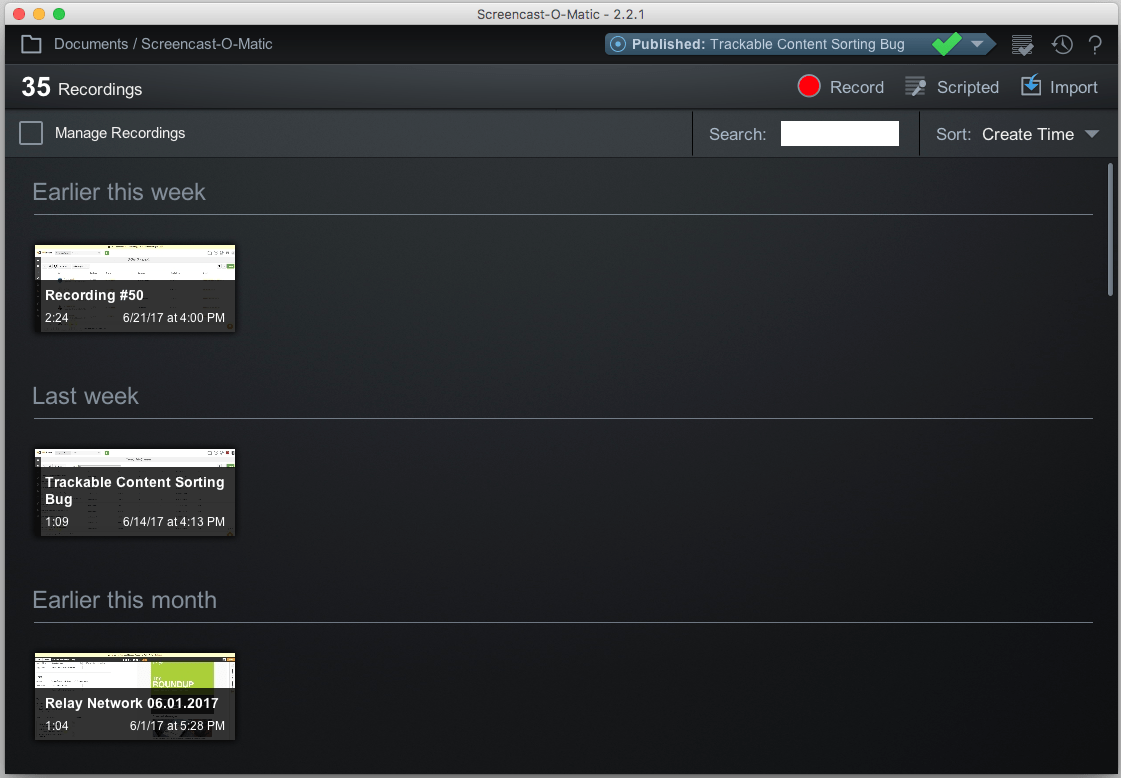The height and width of the screenshot is (778, 1121).
Task: Click the Scripted text button
Action: click(968, 87)
